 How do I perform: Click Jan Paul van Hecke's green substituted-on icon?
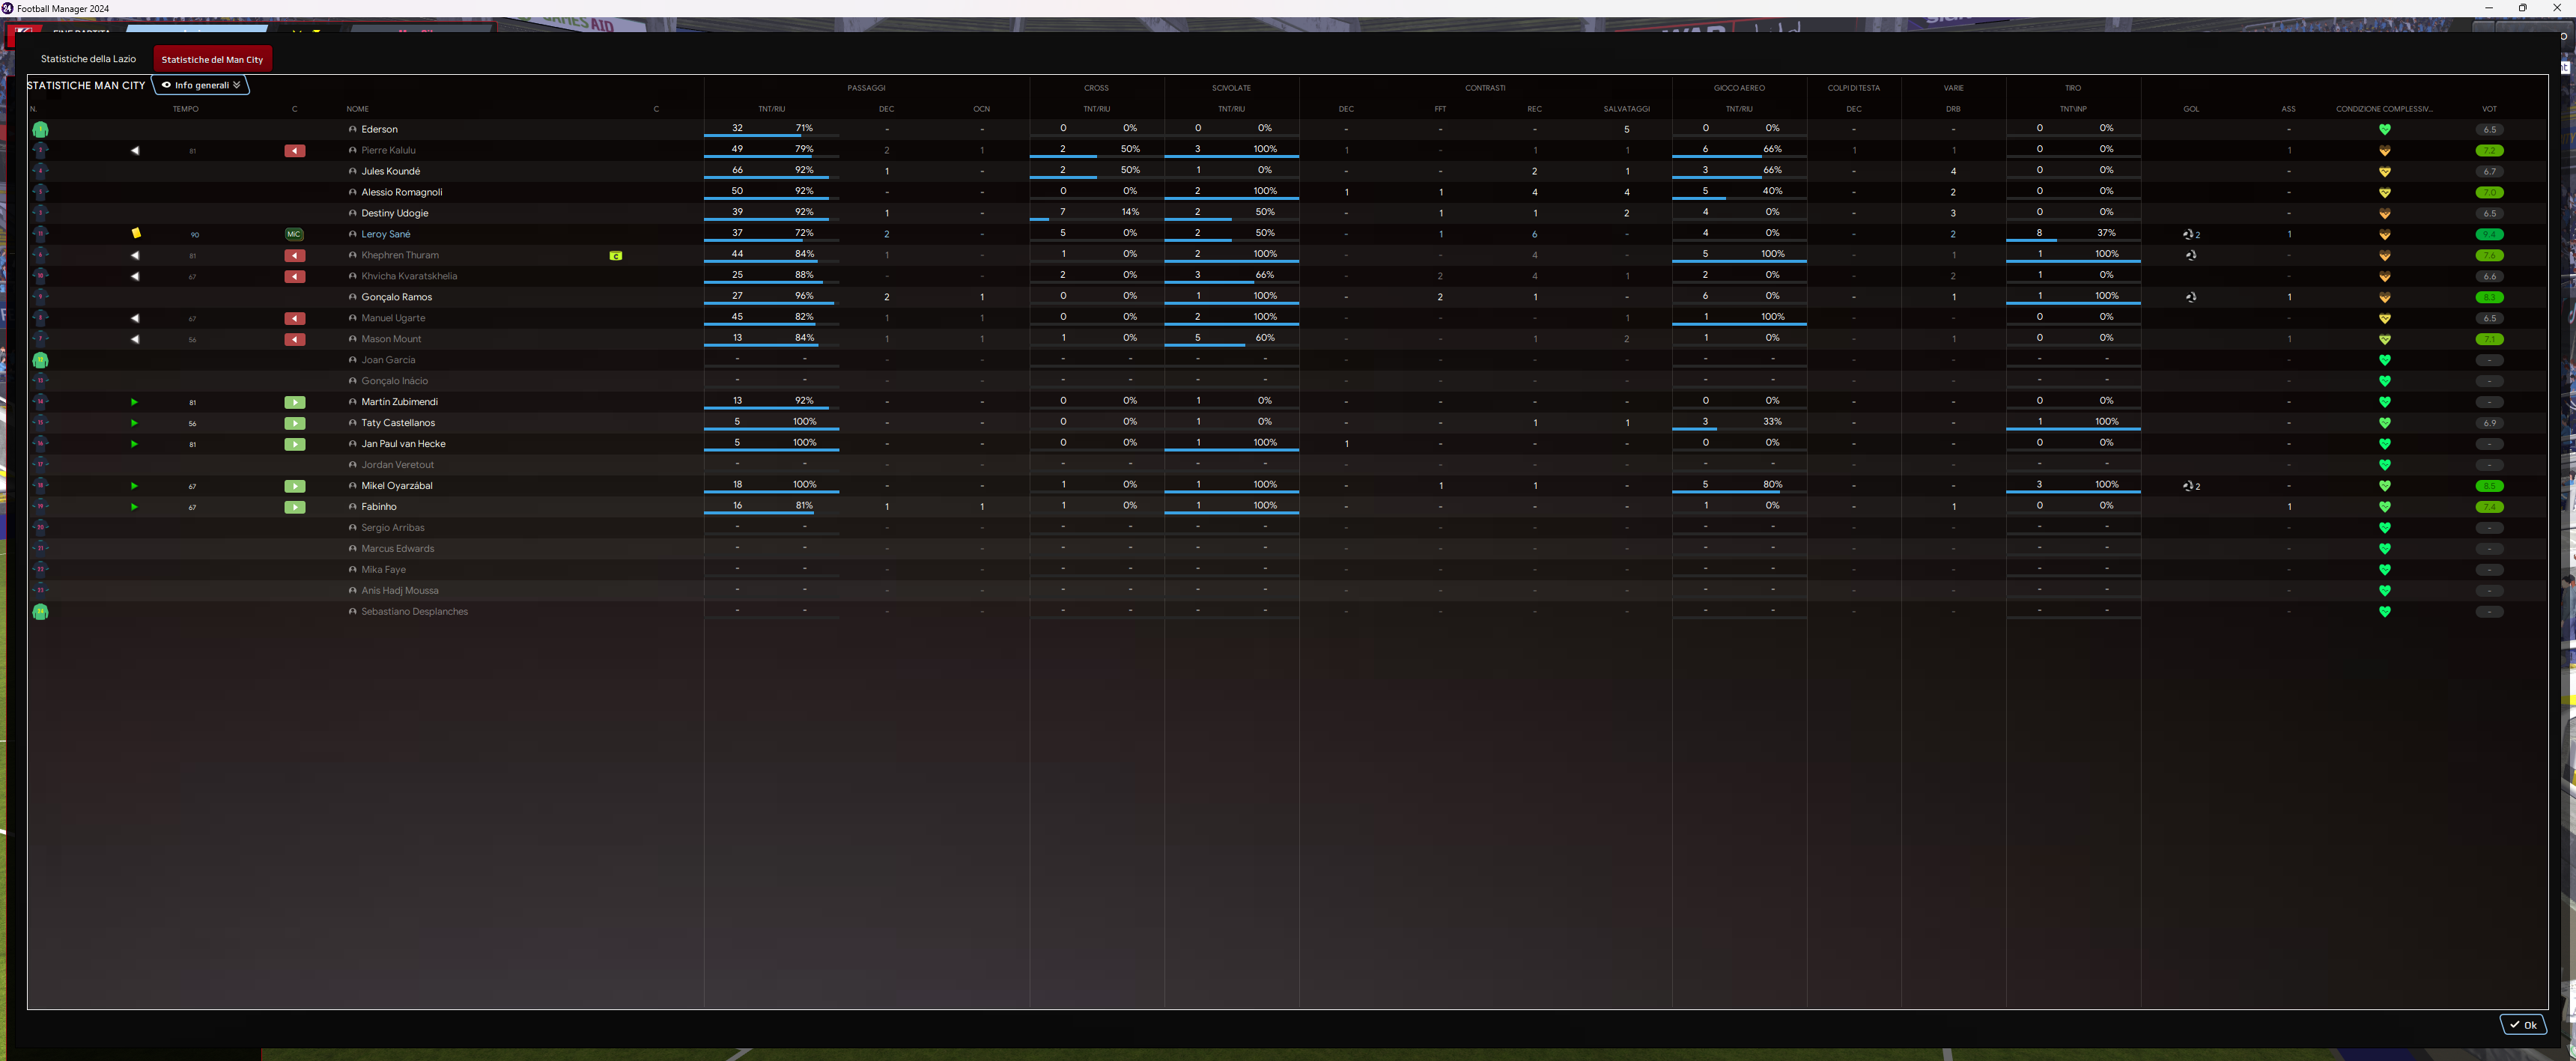(x=294, y=445)
